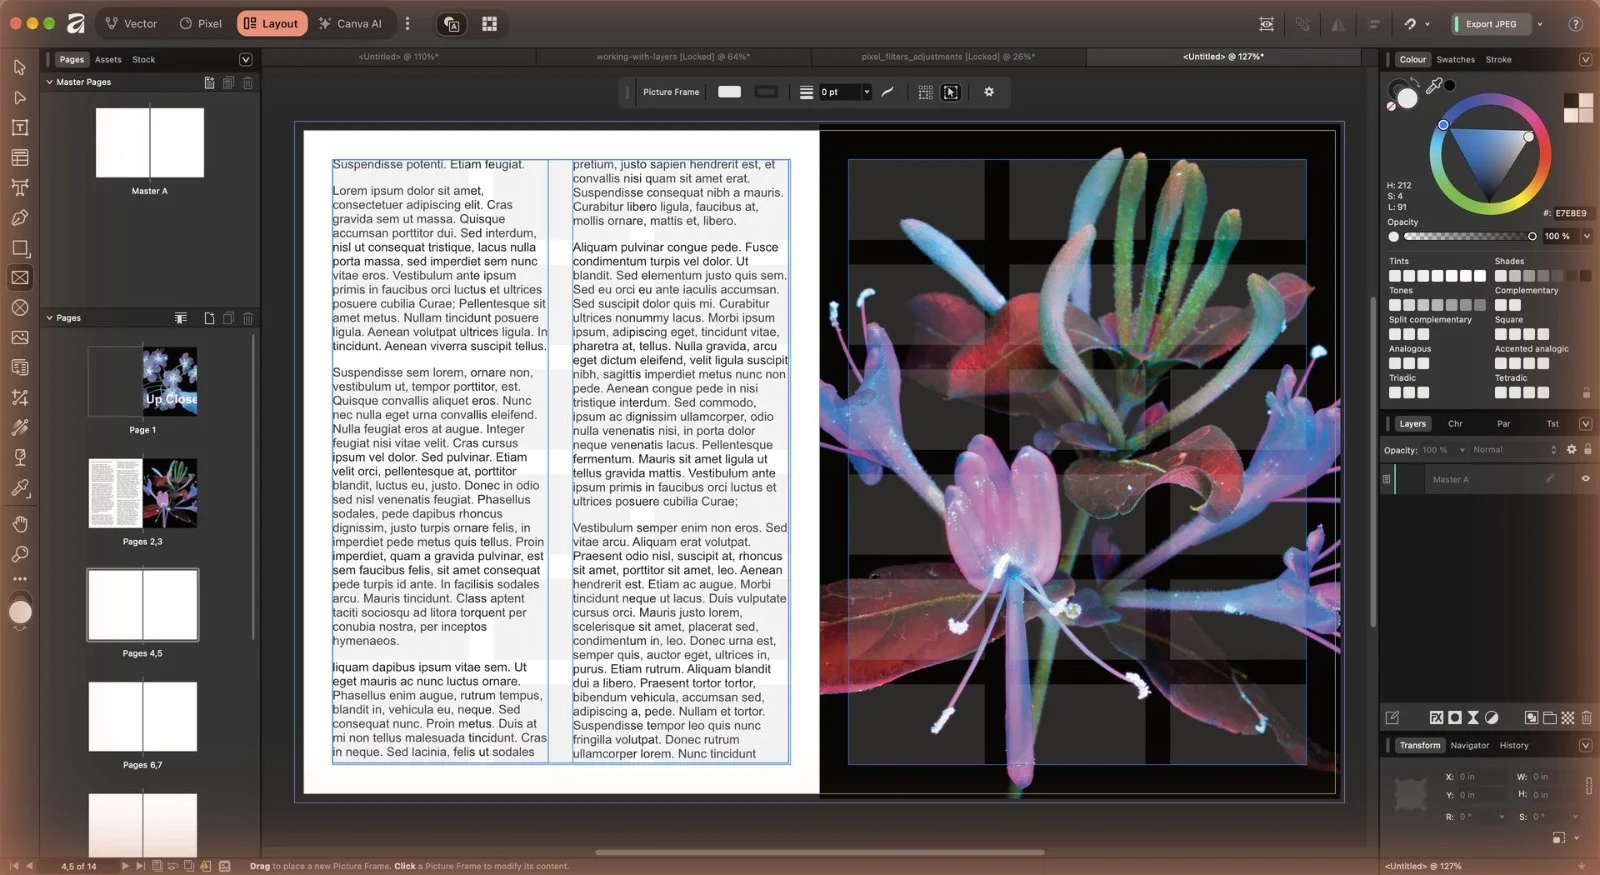
Task: Click the Export JPEG button
Action: click(x=1491, y=24)
